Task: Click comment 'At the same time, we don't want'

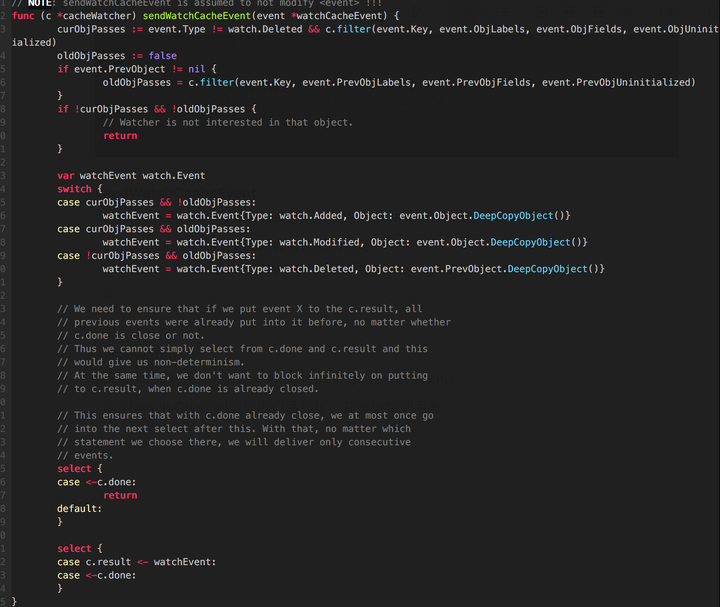Action: [x=242, y=376]
